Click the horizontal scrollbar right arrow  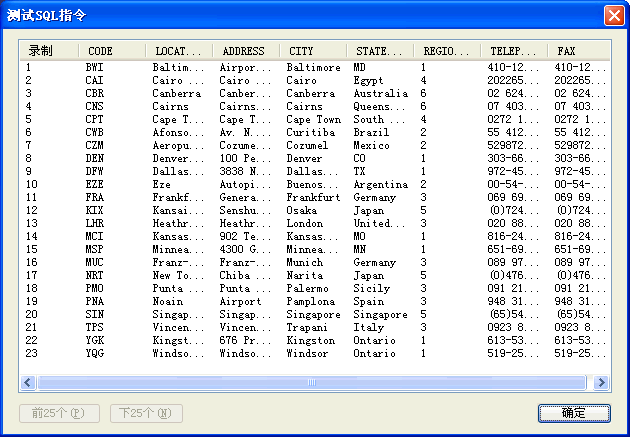pos(601,382)
